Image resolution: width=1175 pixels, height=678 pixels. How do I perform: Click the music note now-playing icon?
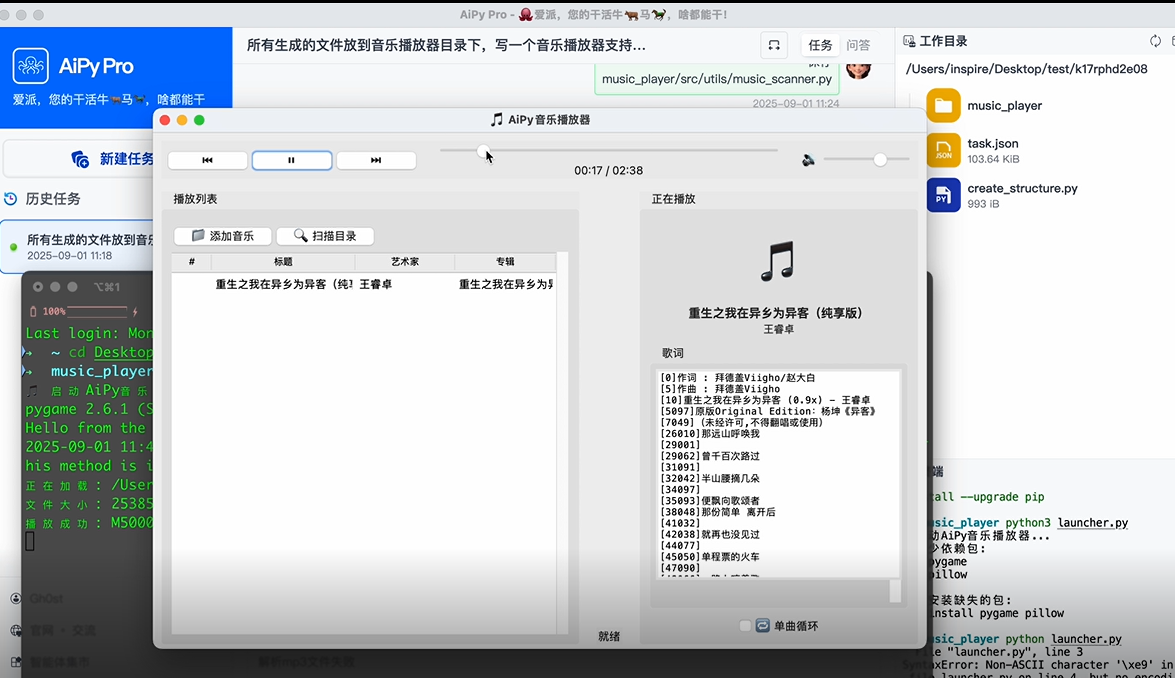coord(777,261)
